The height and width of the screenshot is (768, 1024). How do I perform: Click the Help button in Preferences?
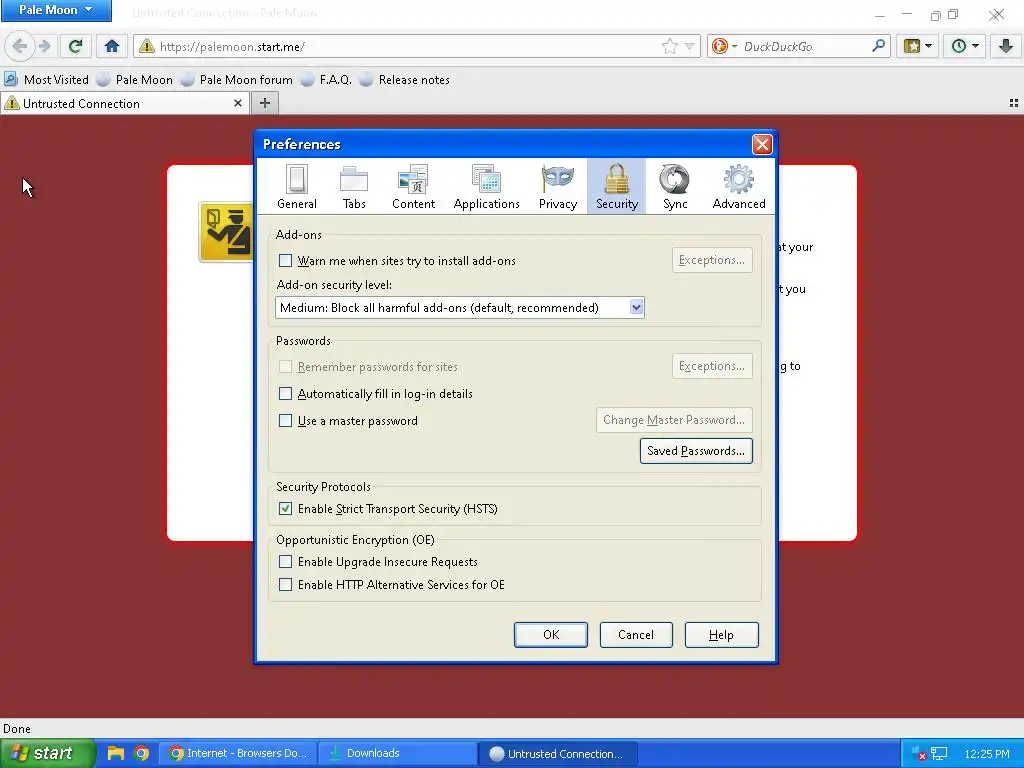click(721, 635)
